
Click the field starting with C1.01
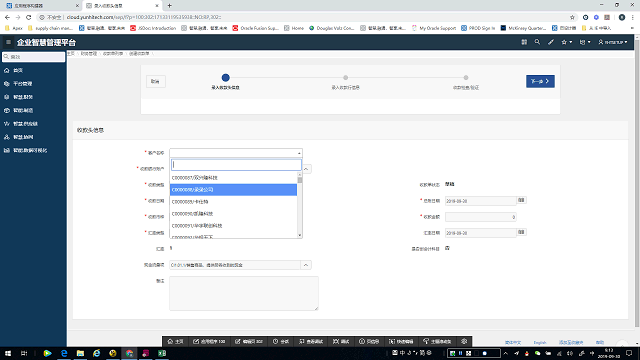click(235, 265)
